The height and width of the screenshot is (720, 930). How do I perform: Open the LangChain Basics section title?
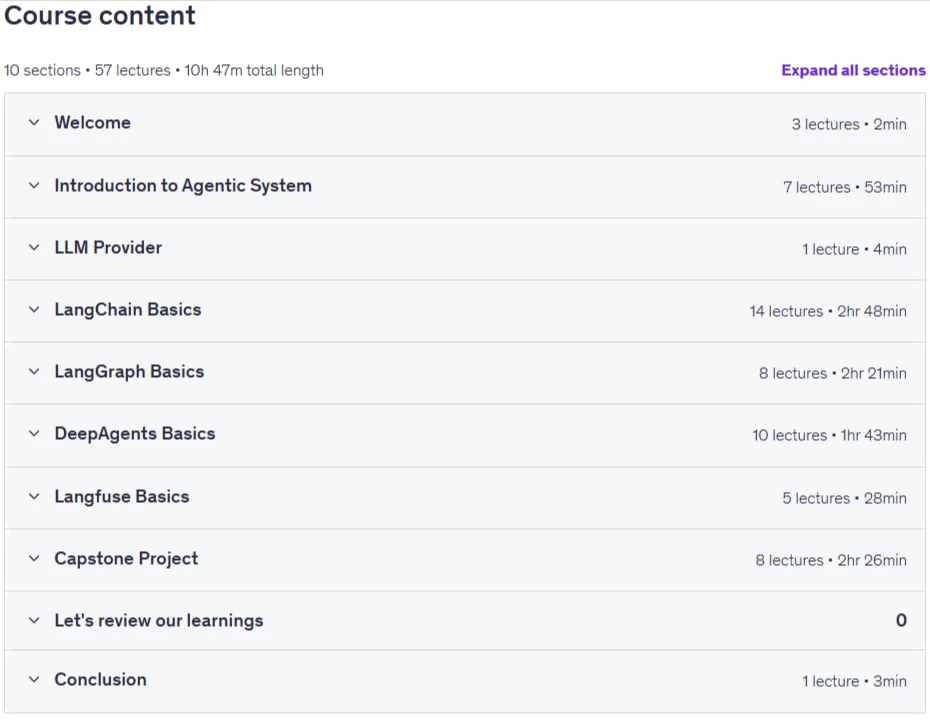tap(128, 310)
